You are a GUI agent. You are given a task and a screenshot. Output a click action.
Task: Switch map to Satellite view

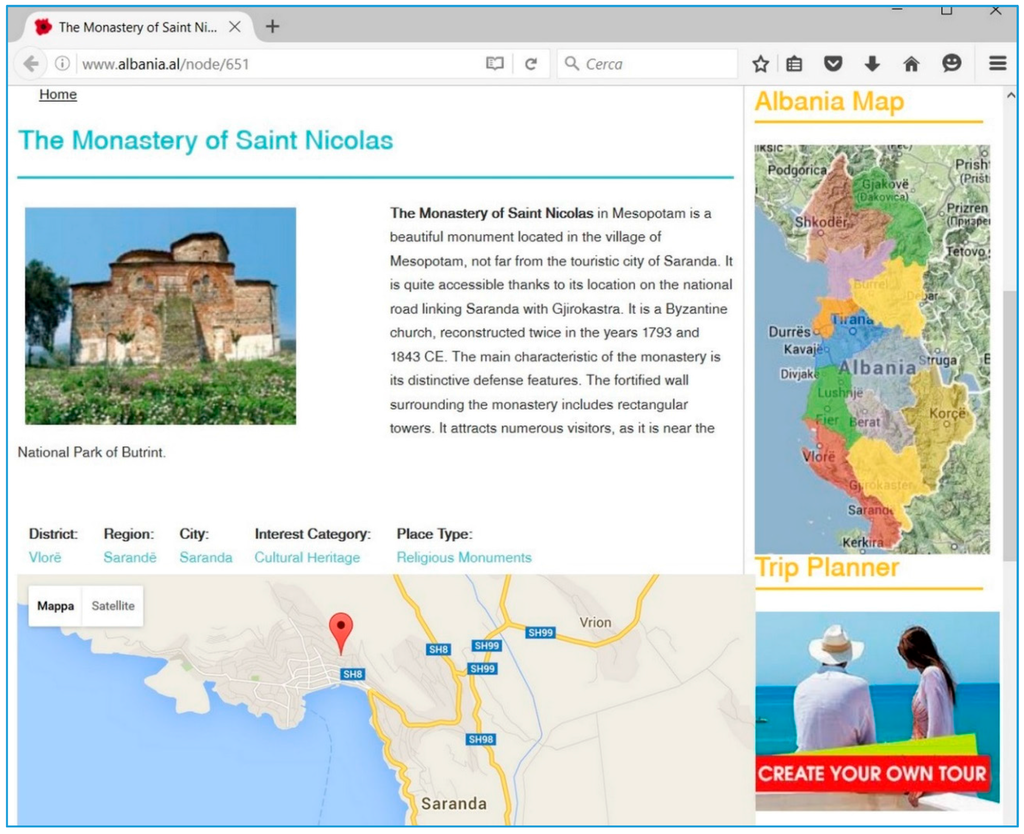(x=113, y=606)
